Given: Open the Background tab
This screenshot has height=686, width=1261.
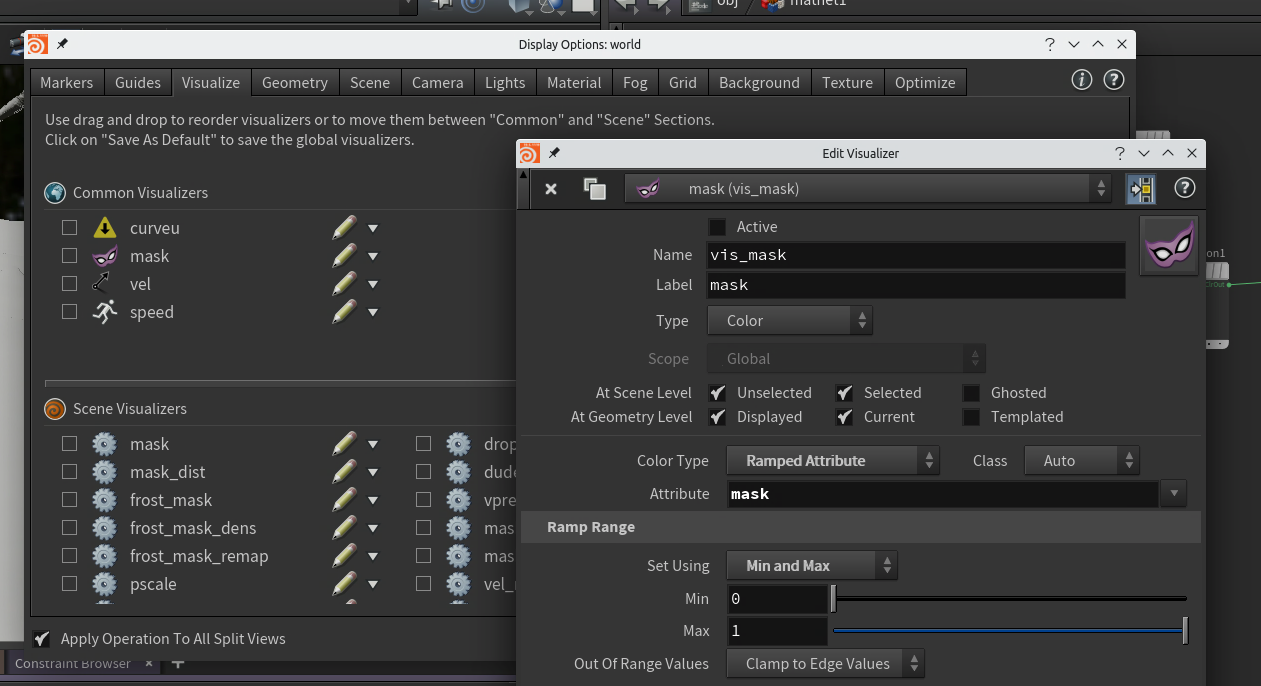Looking at the screenshot, I should click(759, 82).
